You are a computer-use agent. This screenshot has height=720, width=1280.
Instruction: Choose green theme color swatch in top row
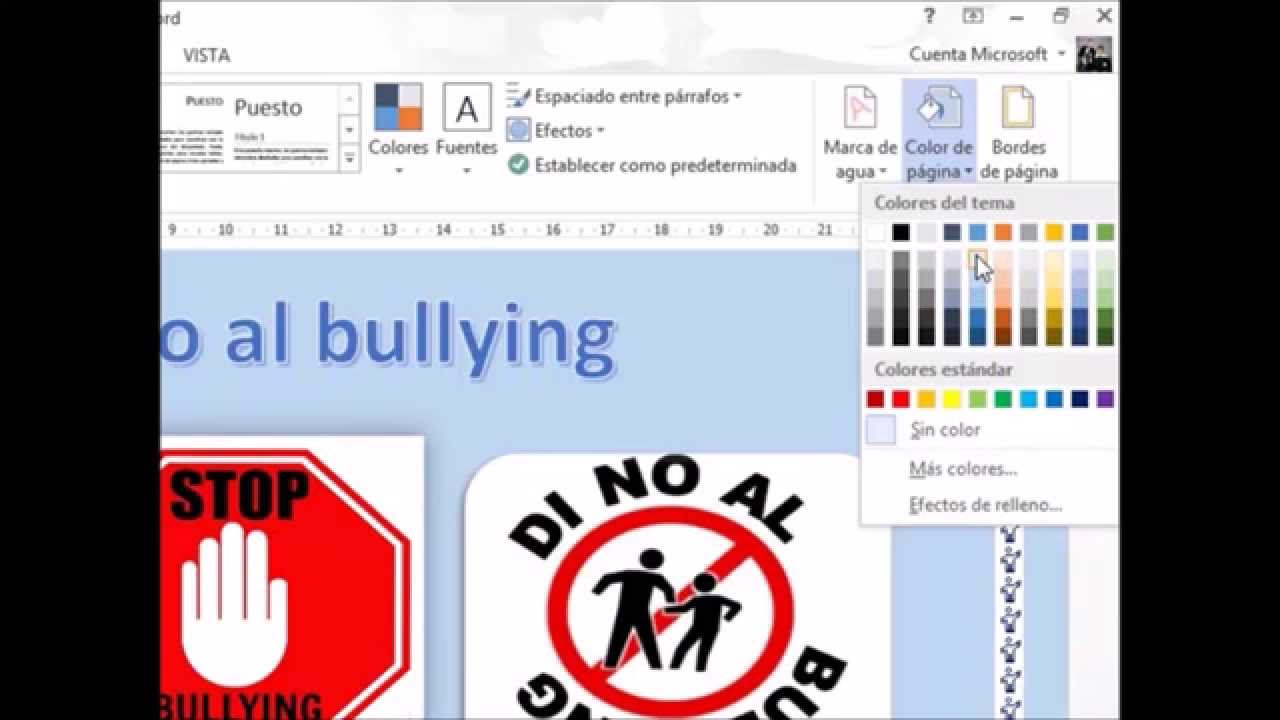click(1105, 232)
